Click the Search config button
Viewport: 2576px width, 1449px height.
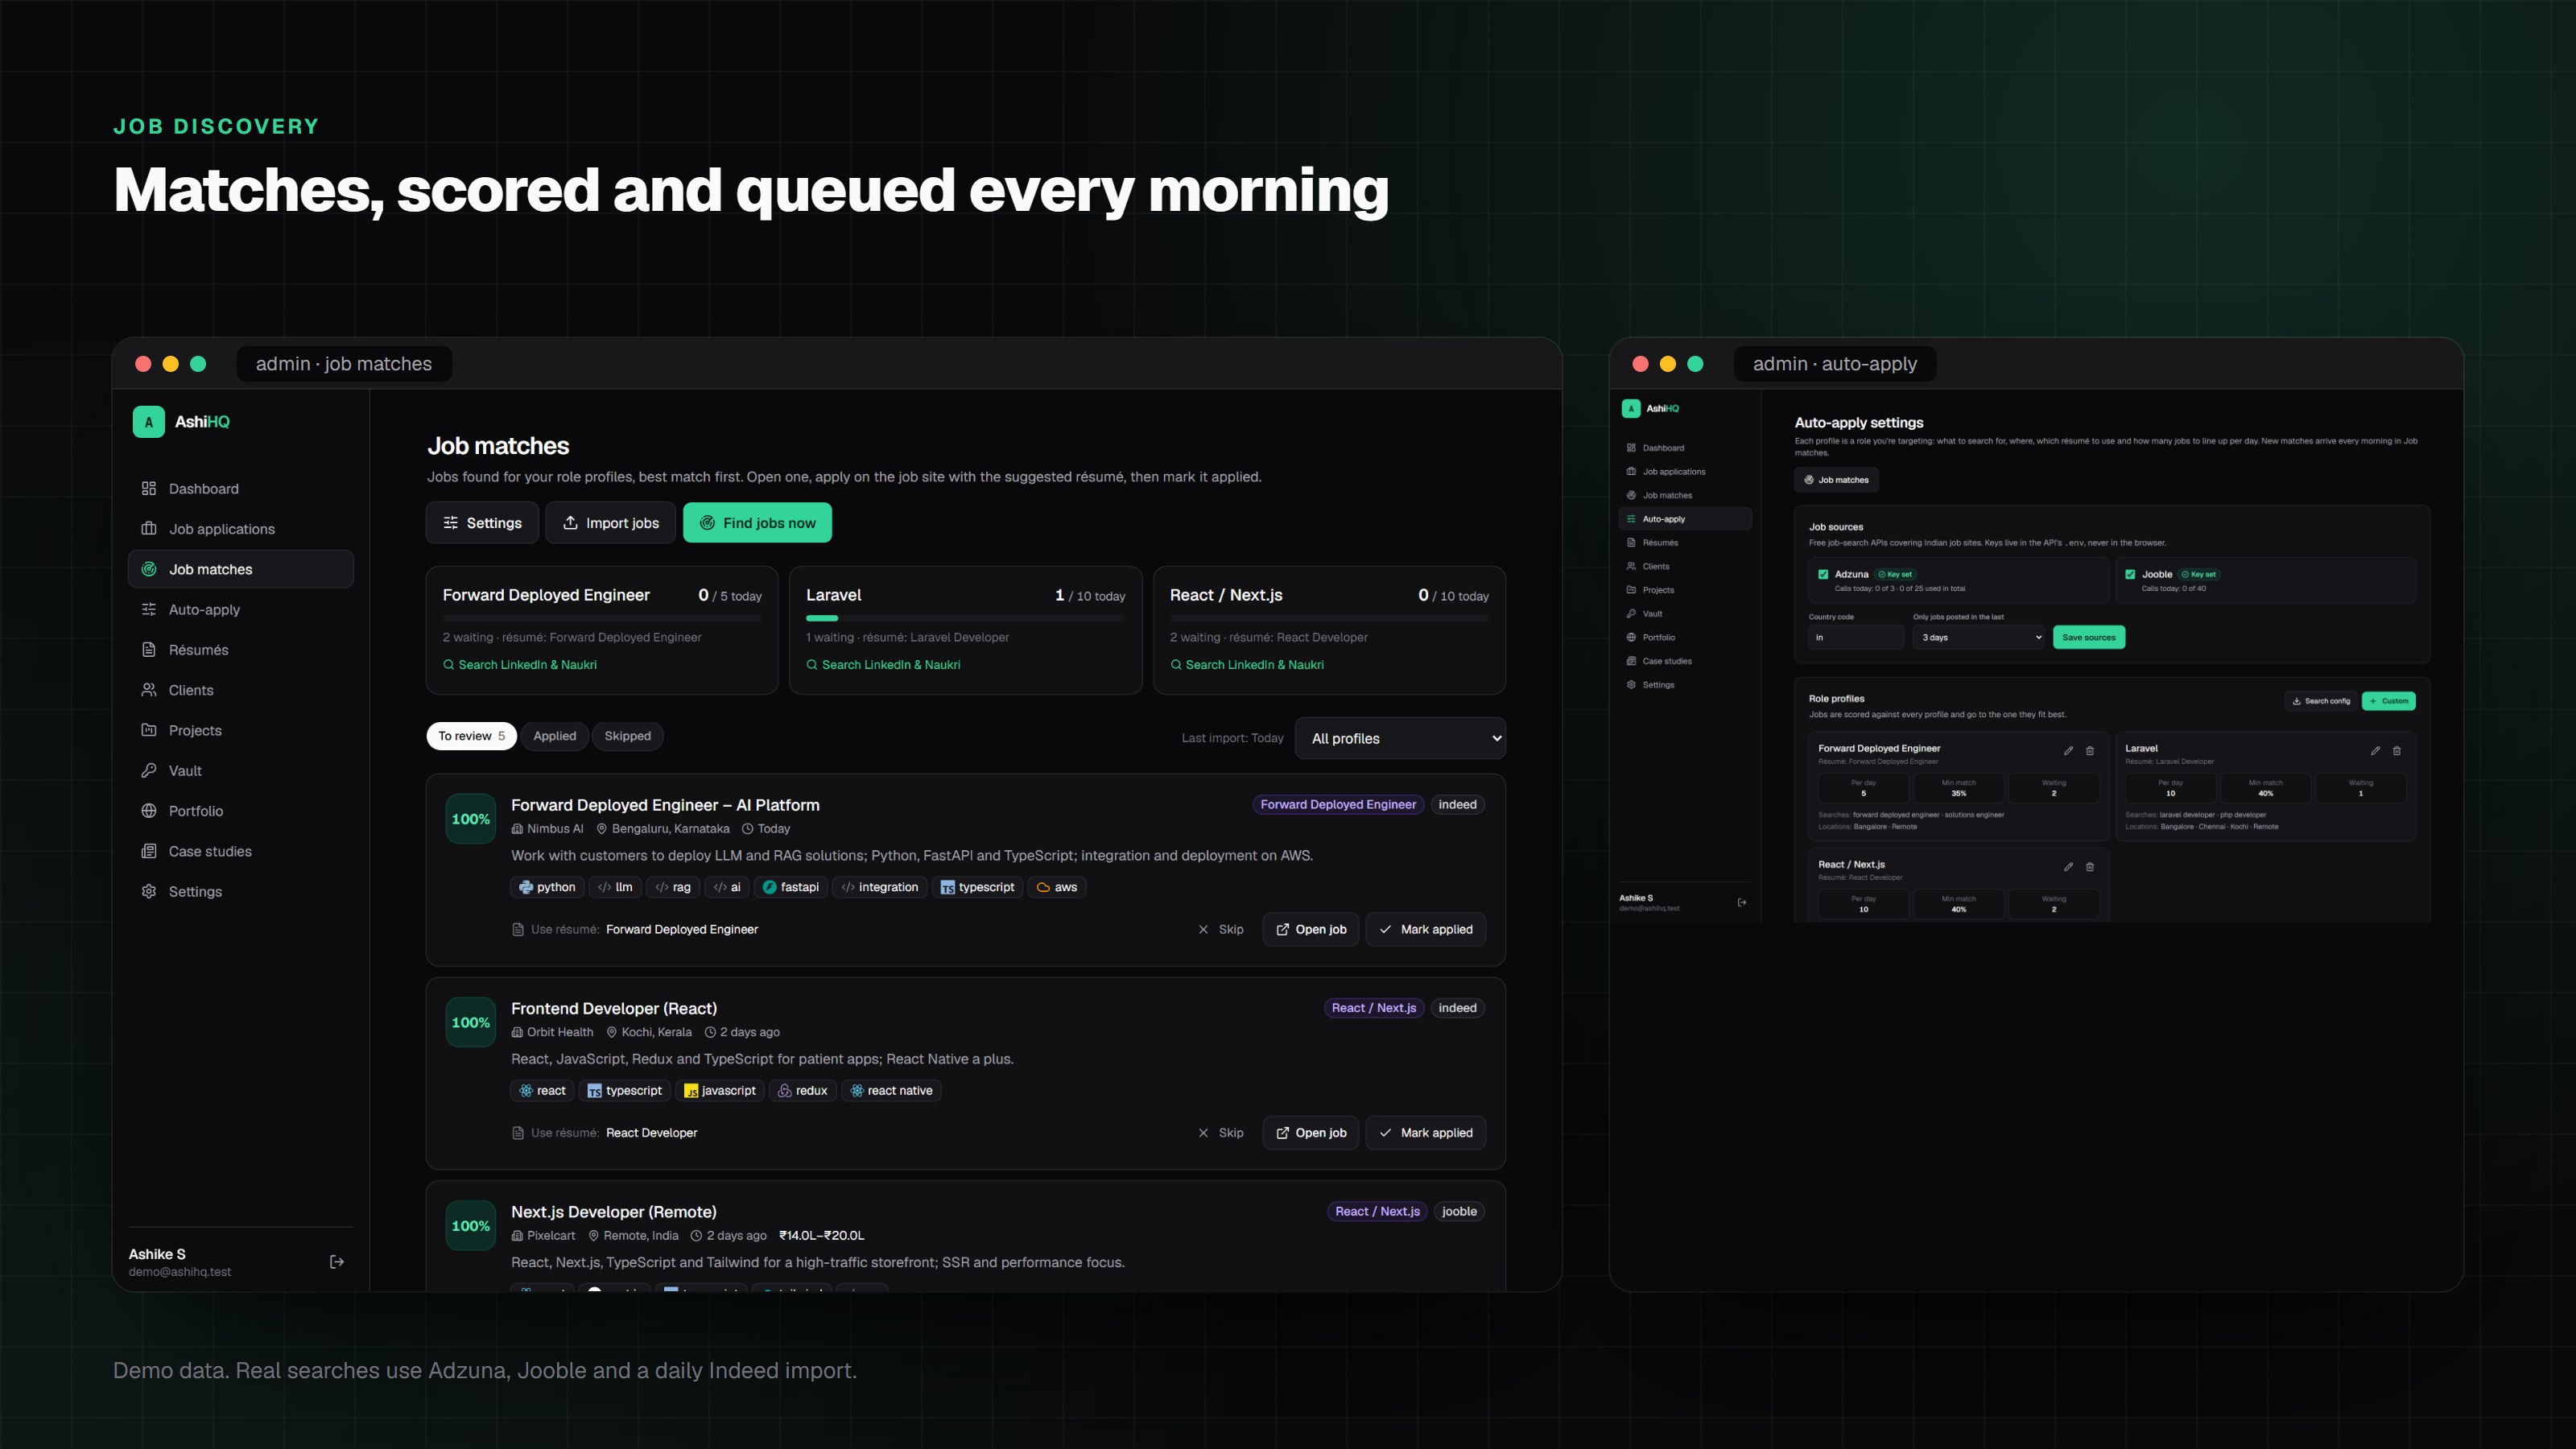pyautogui.click(x=2321, y=701)
